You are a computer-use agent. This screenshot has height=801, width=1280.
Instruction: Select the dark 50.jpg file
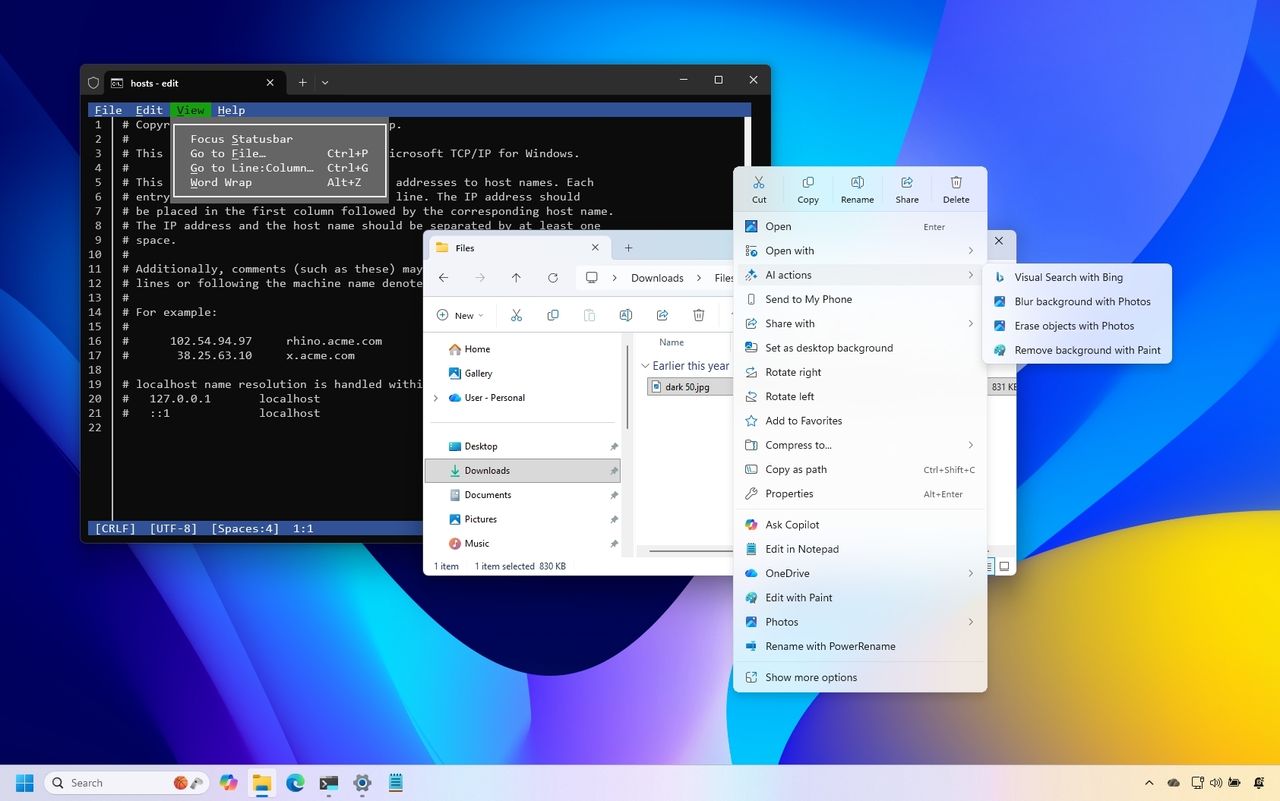[688, 387]
